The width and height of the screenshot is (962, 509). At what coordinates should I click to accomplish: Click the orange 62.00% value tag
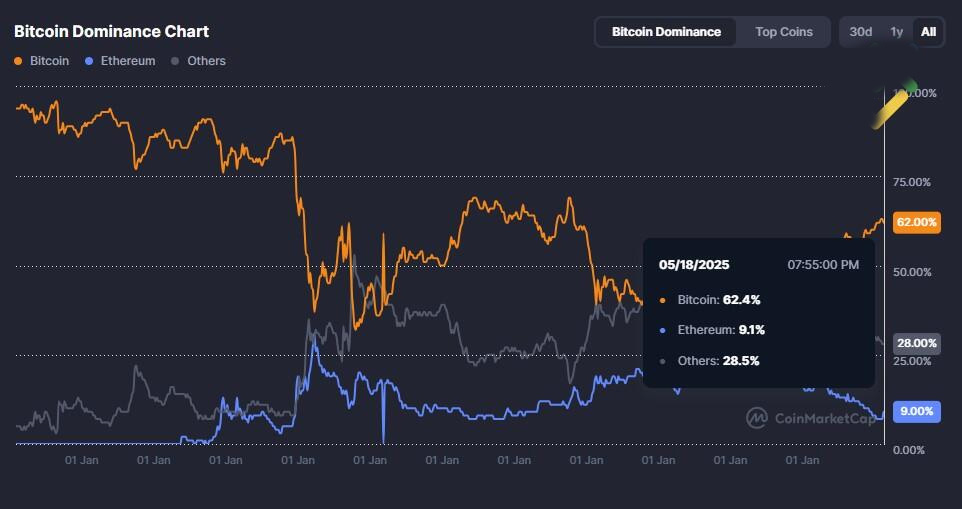tap(916, 222)
